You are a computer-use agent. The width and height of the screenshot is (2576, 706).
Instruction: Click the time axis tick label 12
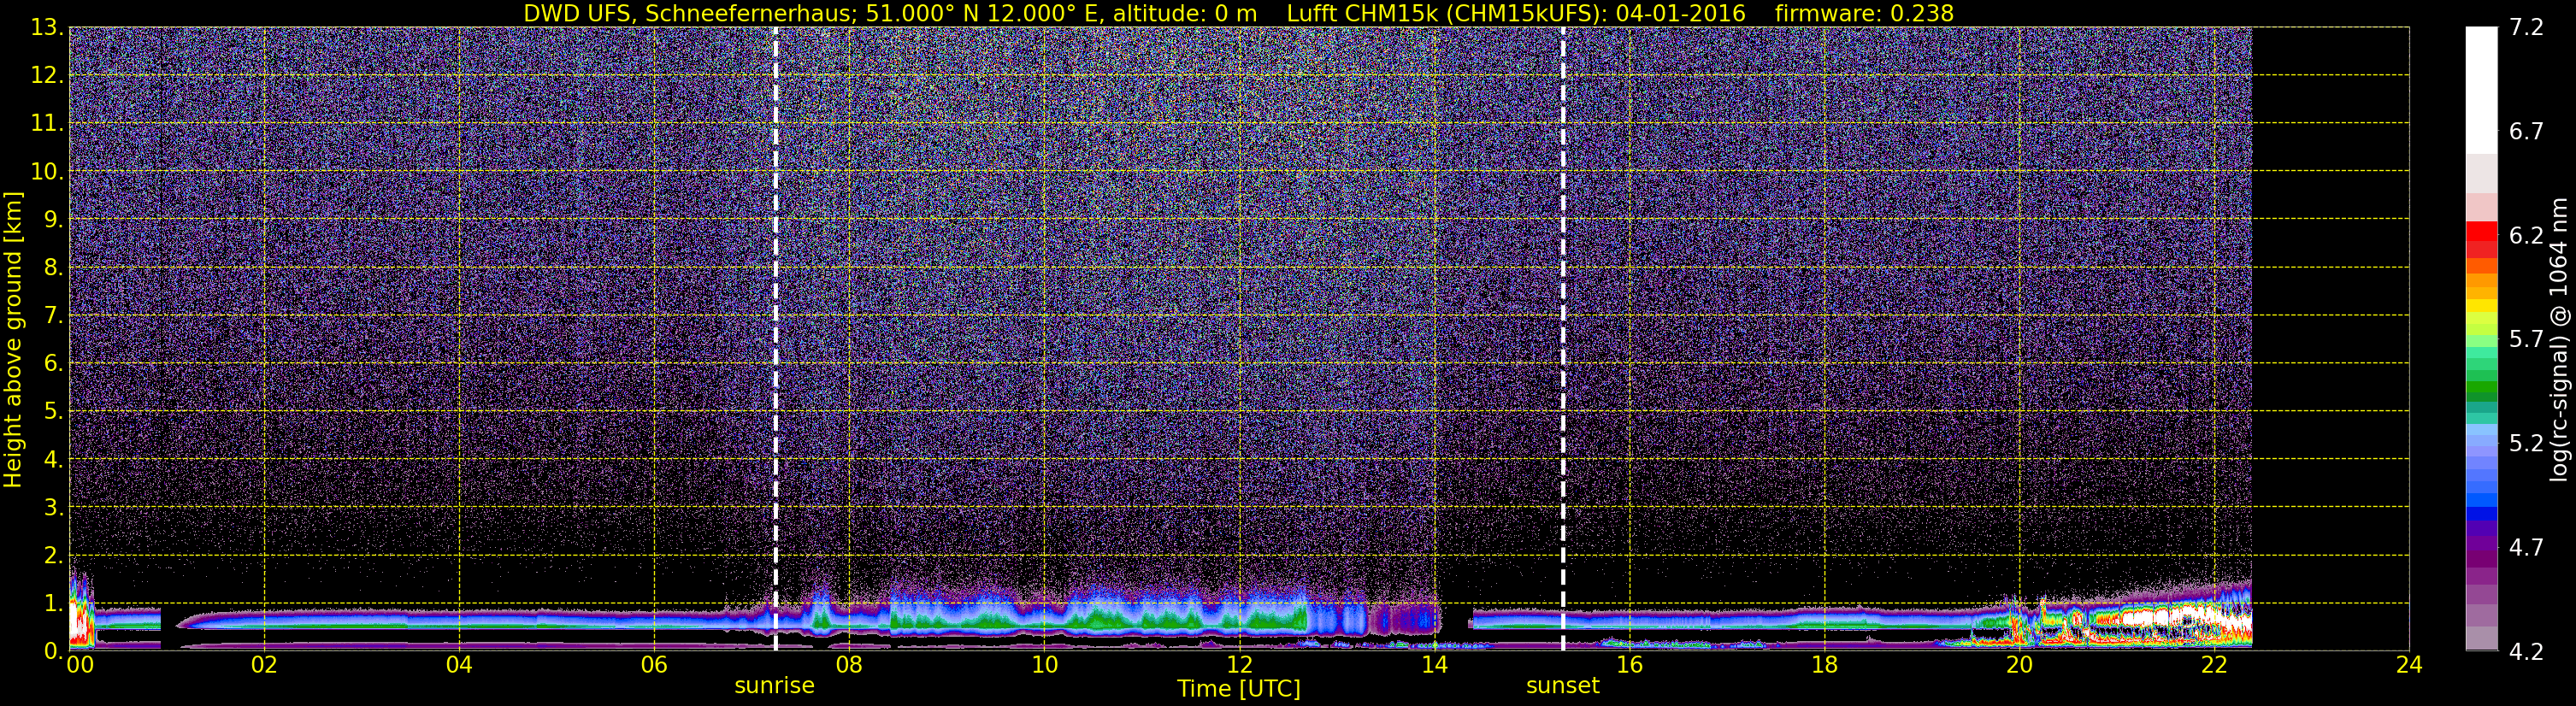click(x=1239, y=665)
